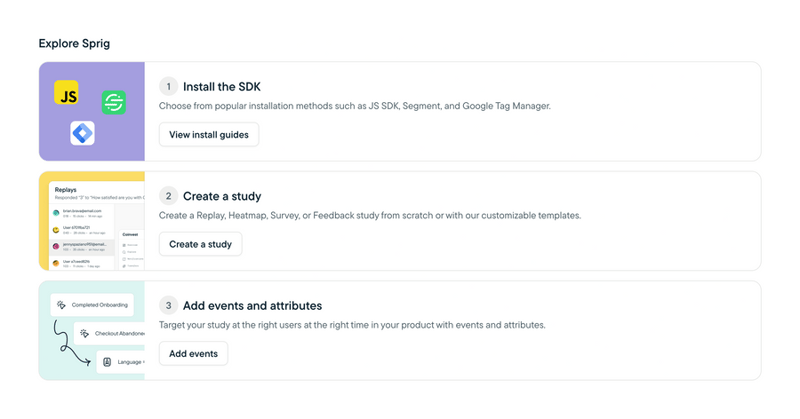Click the step 3 number badge
The height and width of the screenshot is (419, 800).
coord(169,305)
